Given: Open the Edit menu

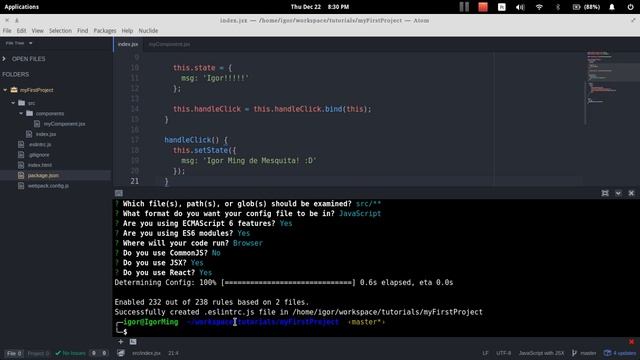Looking at the screenshot, I should [x=21, y=31].
